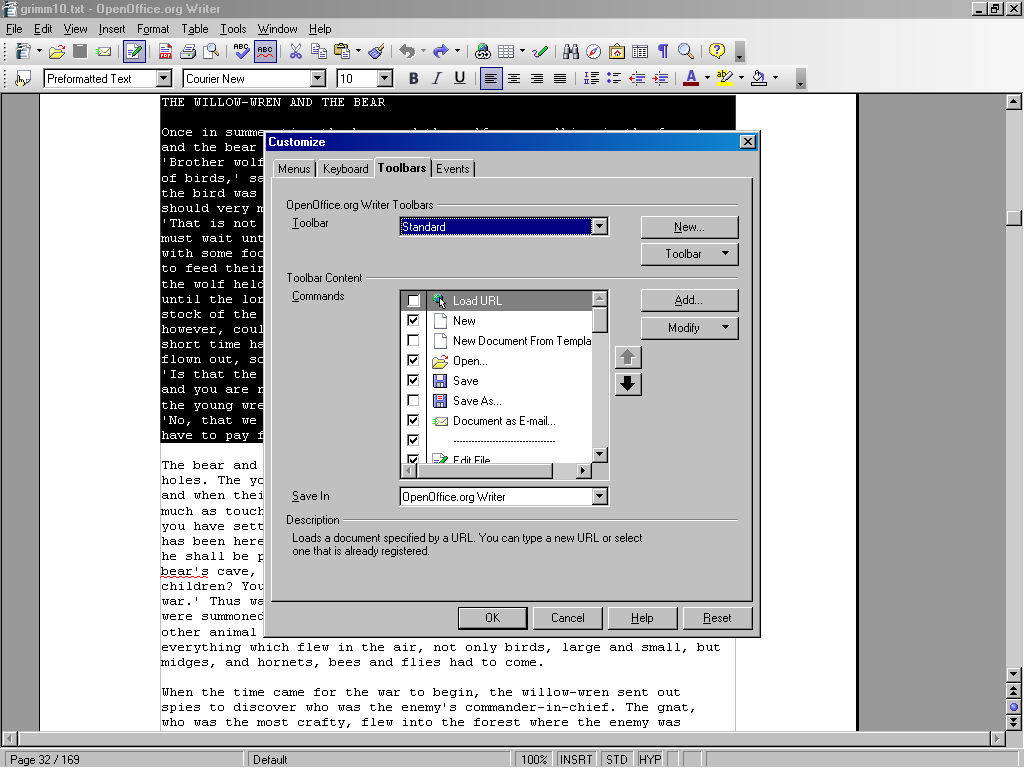Image resolution: width=1024 pixels, height=768 pixels.
Task: Click the Document as E-mail toolbar icon
Action: (x=103, y=51)
